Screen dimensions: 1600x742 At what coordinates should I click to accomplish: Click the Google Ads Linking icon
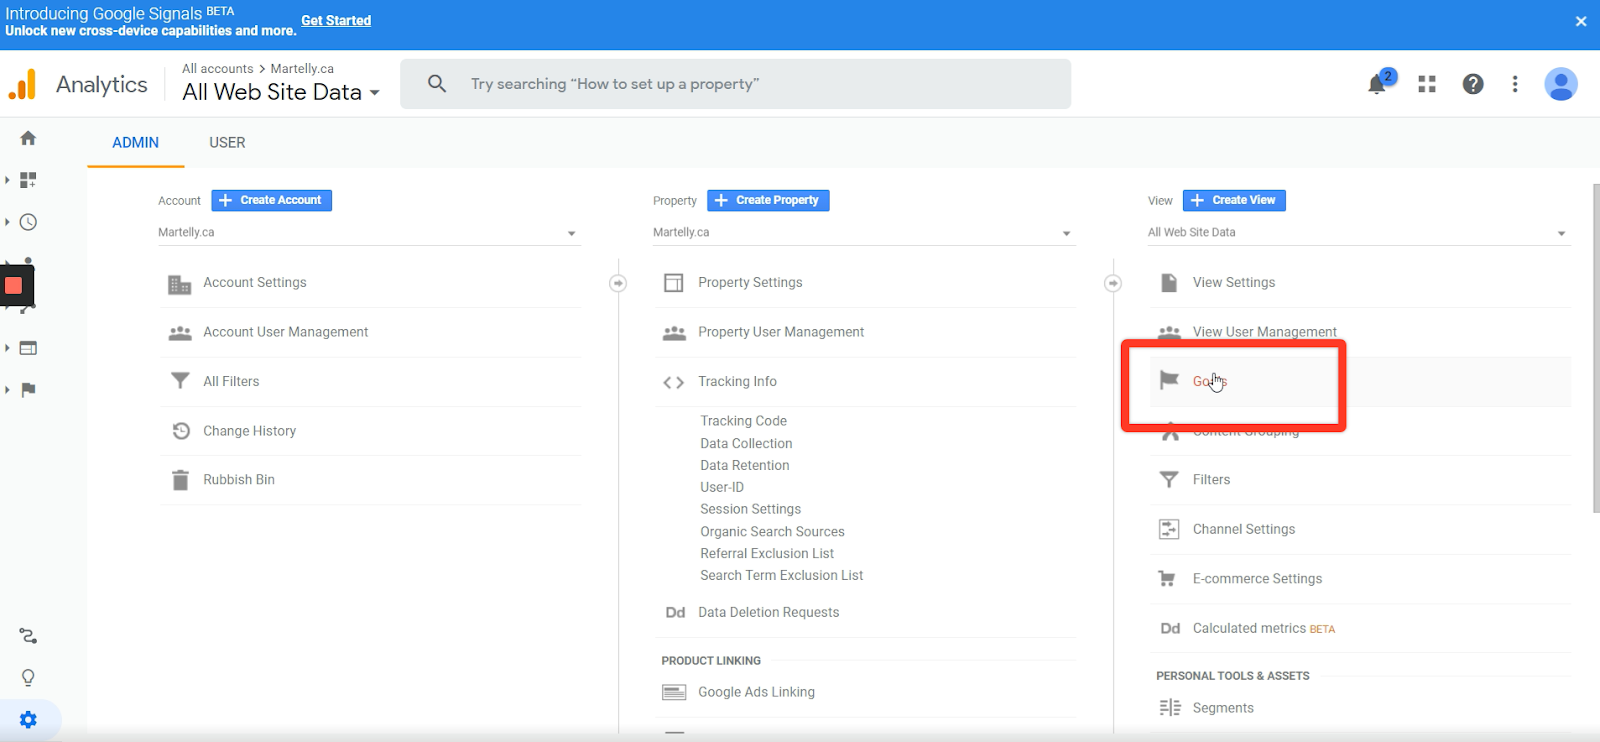tap(675, 692)
